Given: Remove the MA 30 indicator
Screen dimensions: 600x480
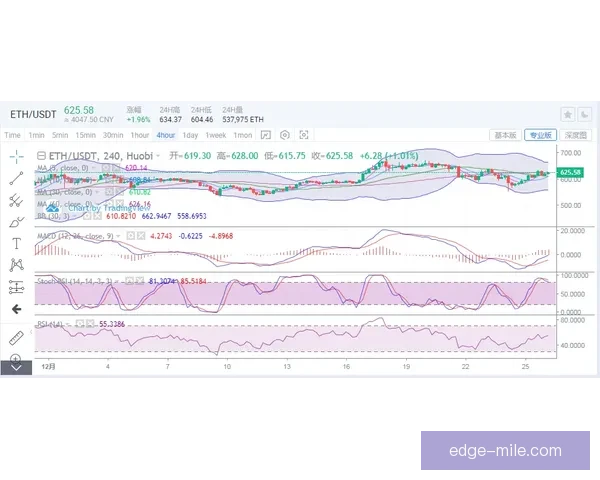Looking at the screenshot, I should [x=120, y=192].
